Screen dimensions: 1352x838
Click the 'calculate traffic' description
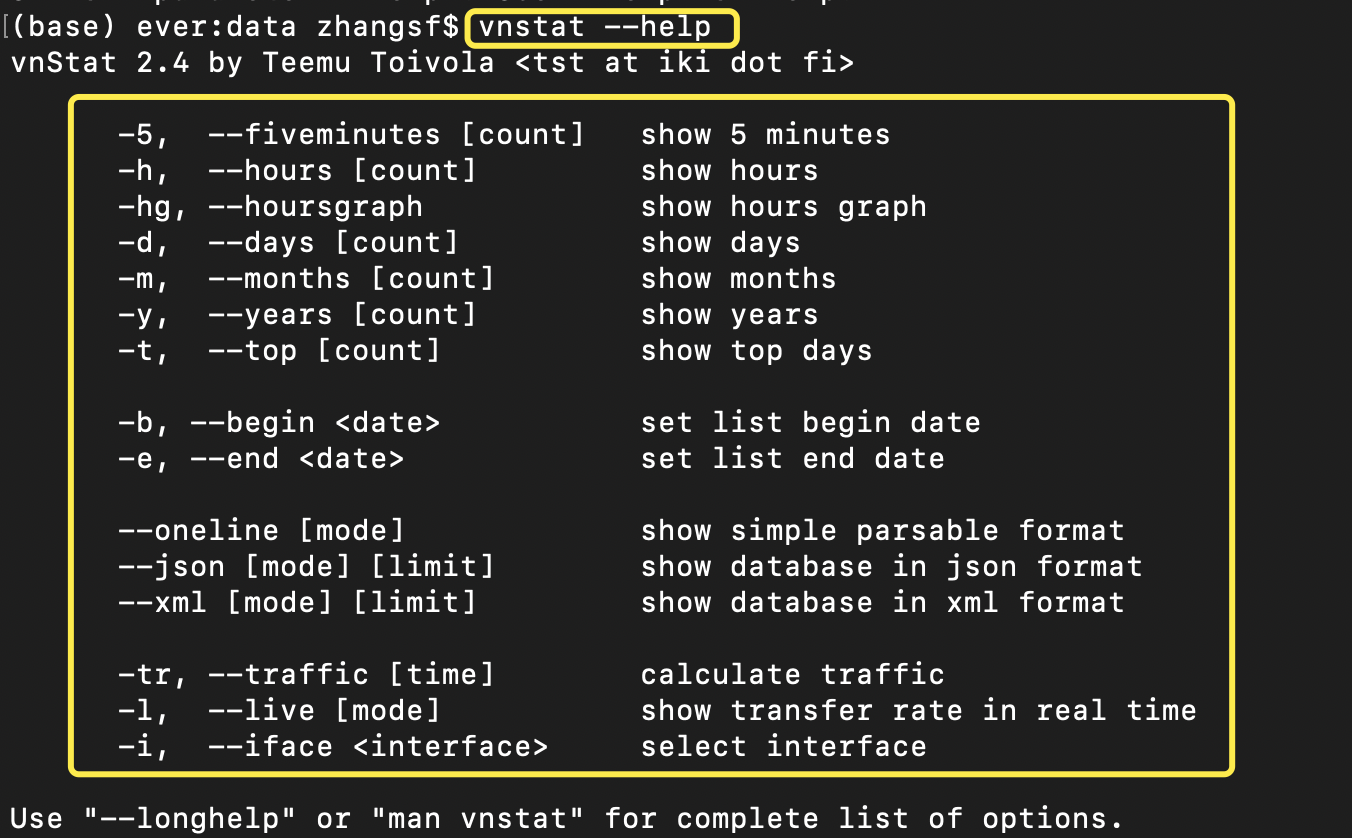coord(793,675)
